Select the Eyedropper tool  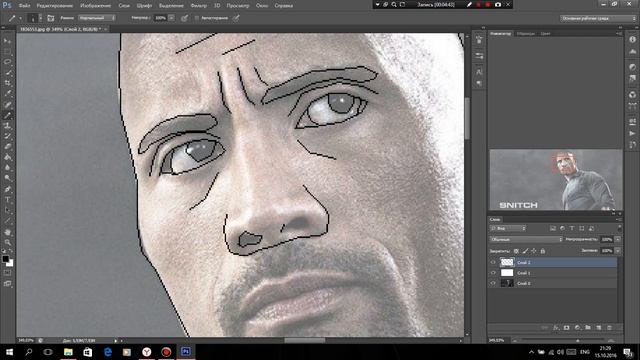tap(7, 94)
